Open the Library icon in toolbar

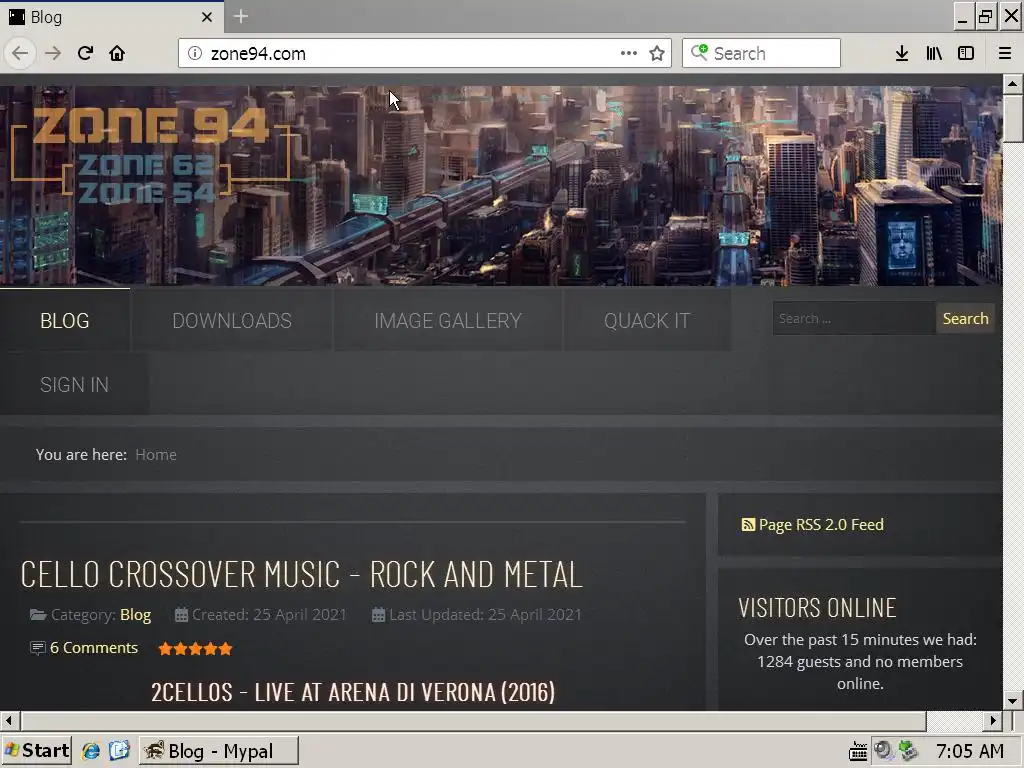[x=934, y=54]
